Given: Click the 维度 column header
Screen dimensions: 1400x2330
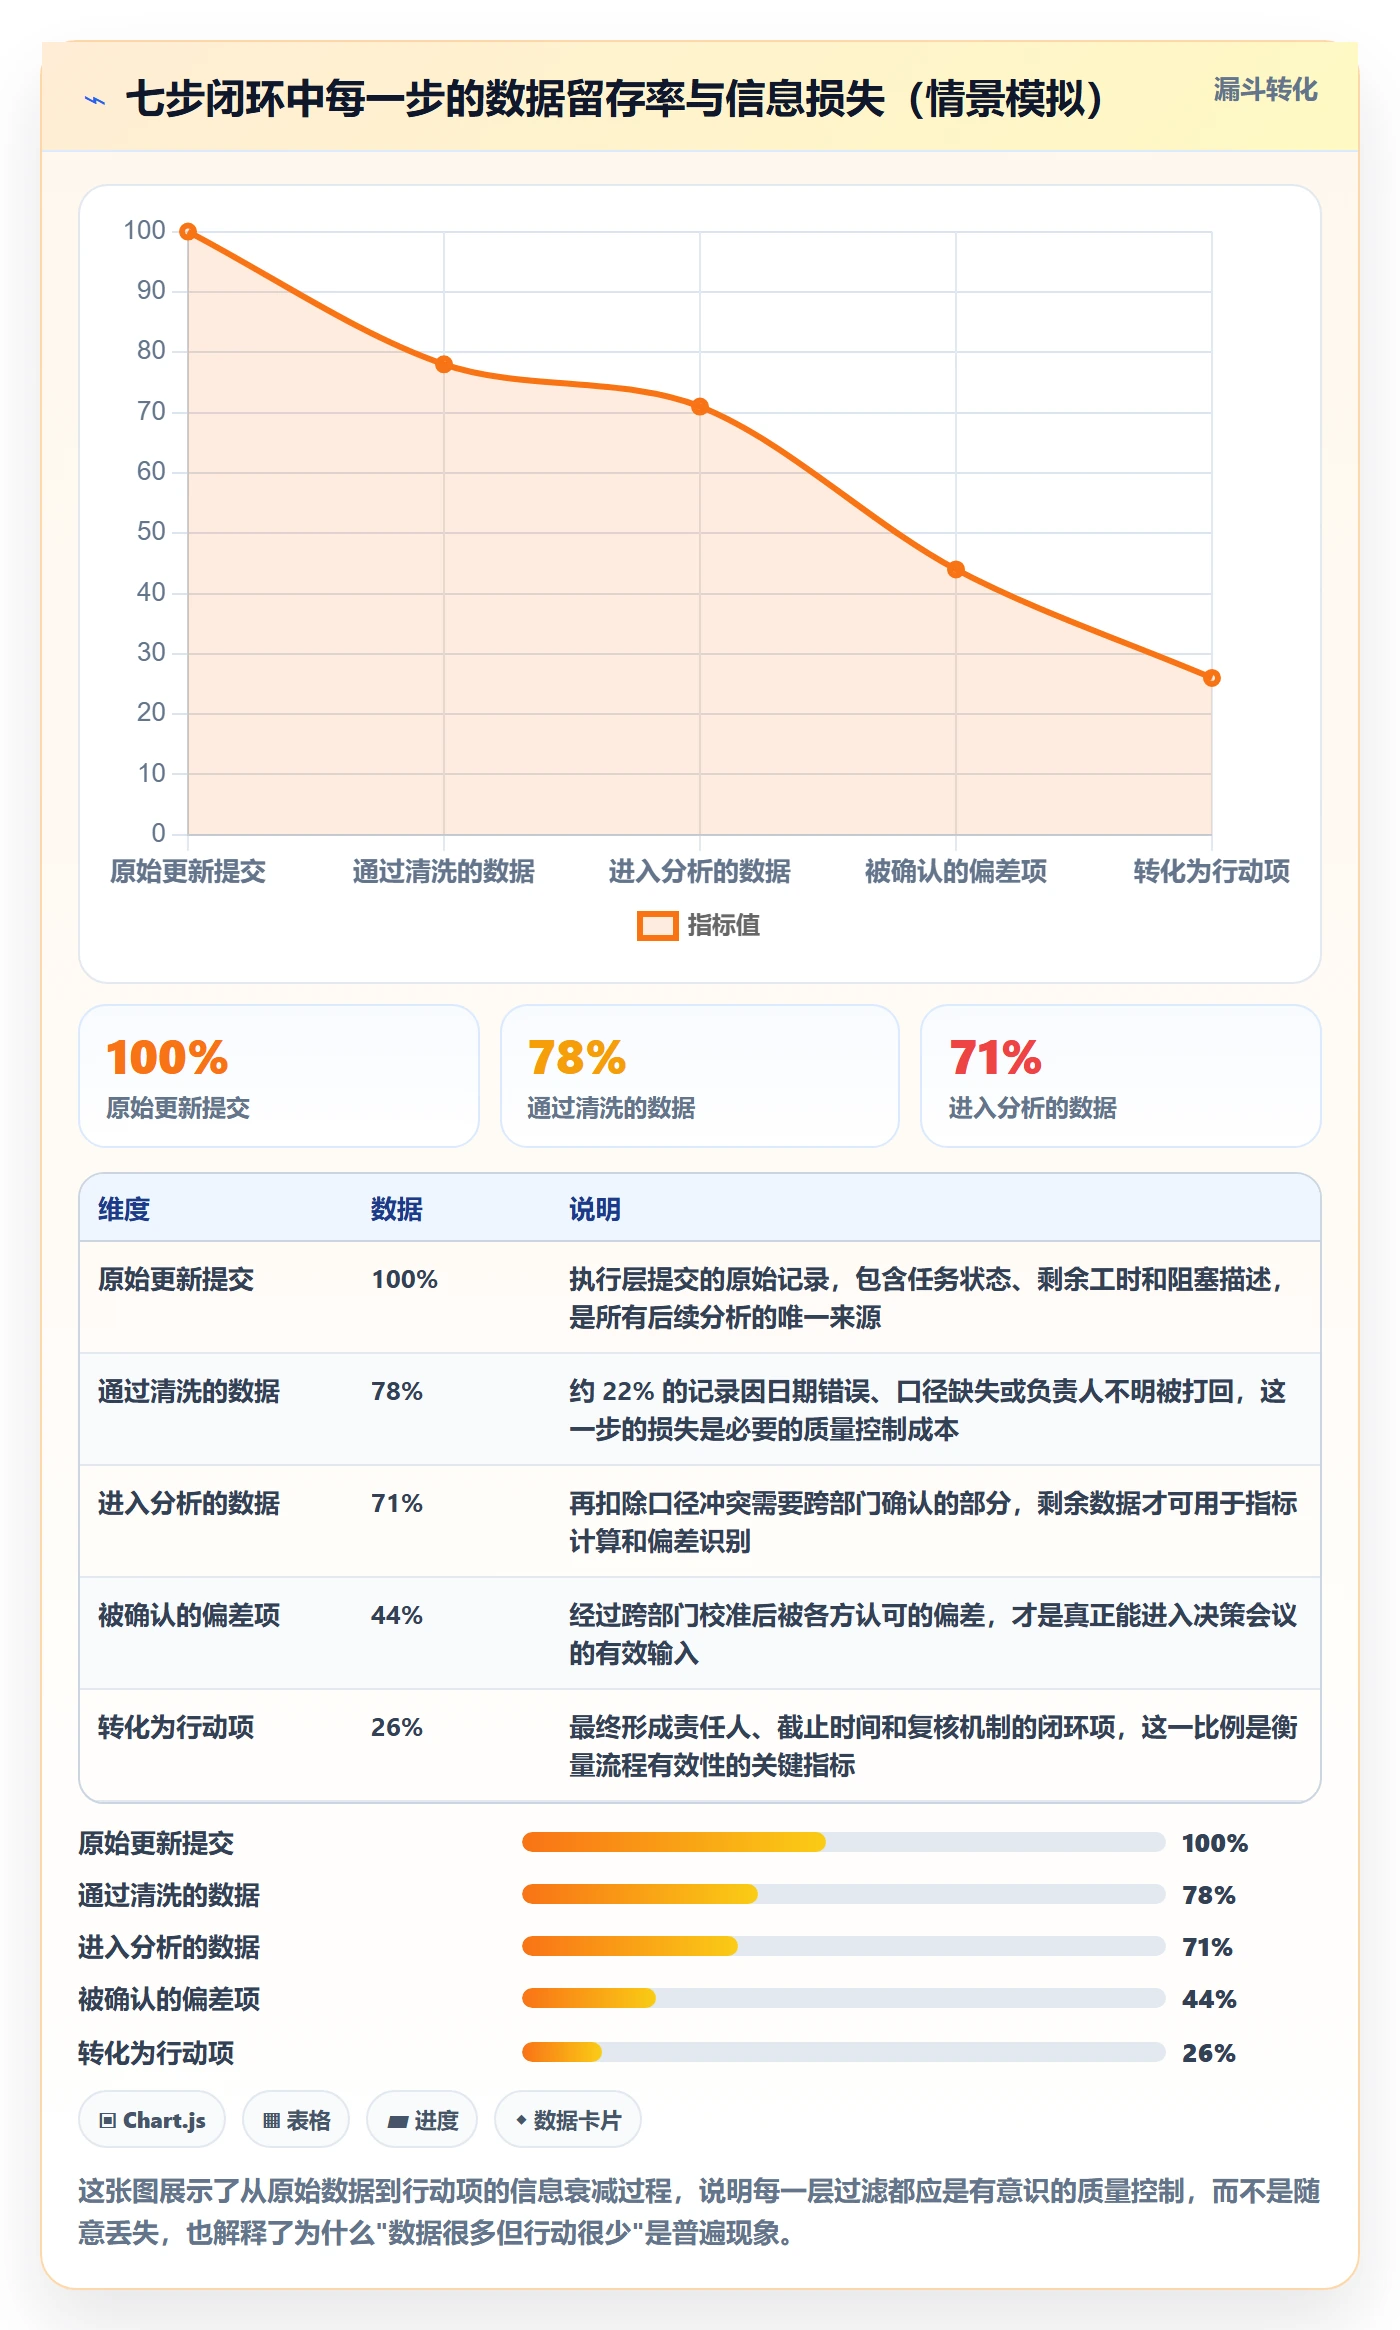Looking at the screenshot, I should click(124, 1210).
